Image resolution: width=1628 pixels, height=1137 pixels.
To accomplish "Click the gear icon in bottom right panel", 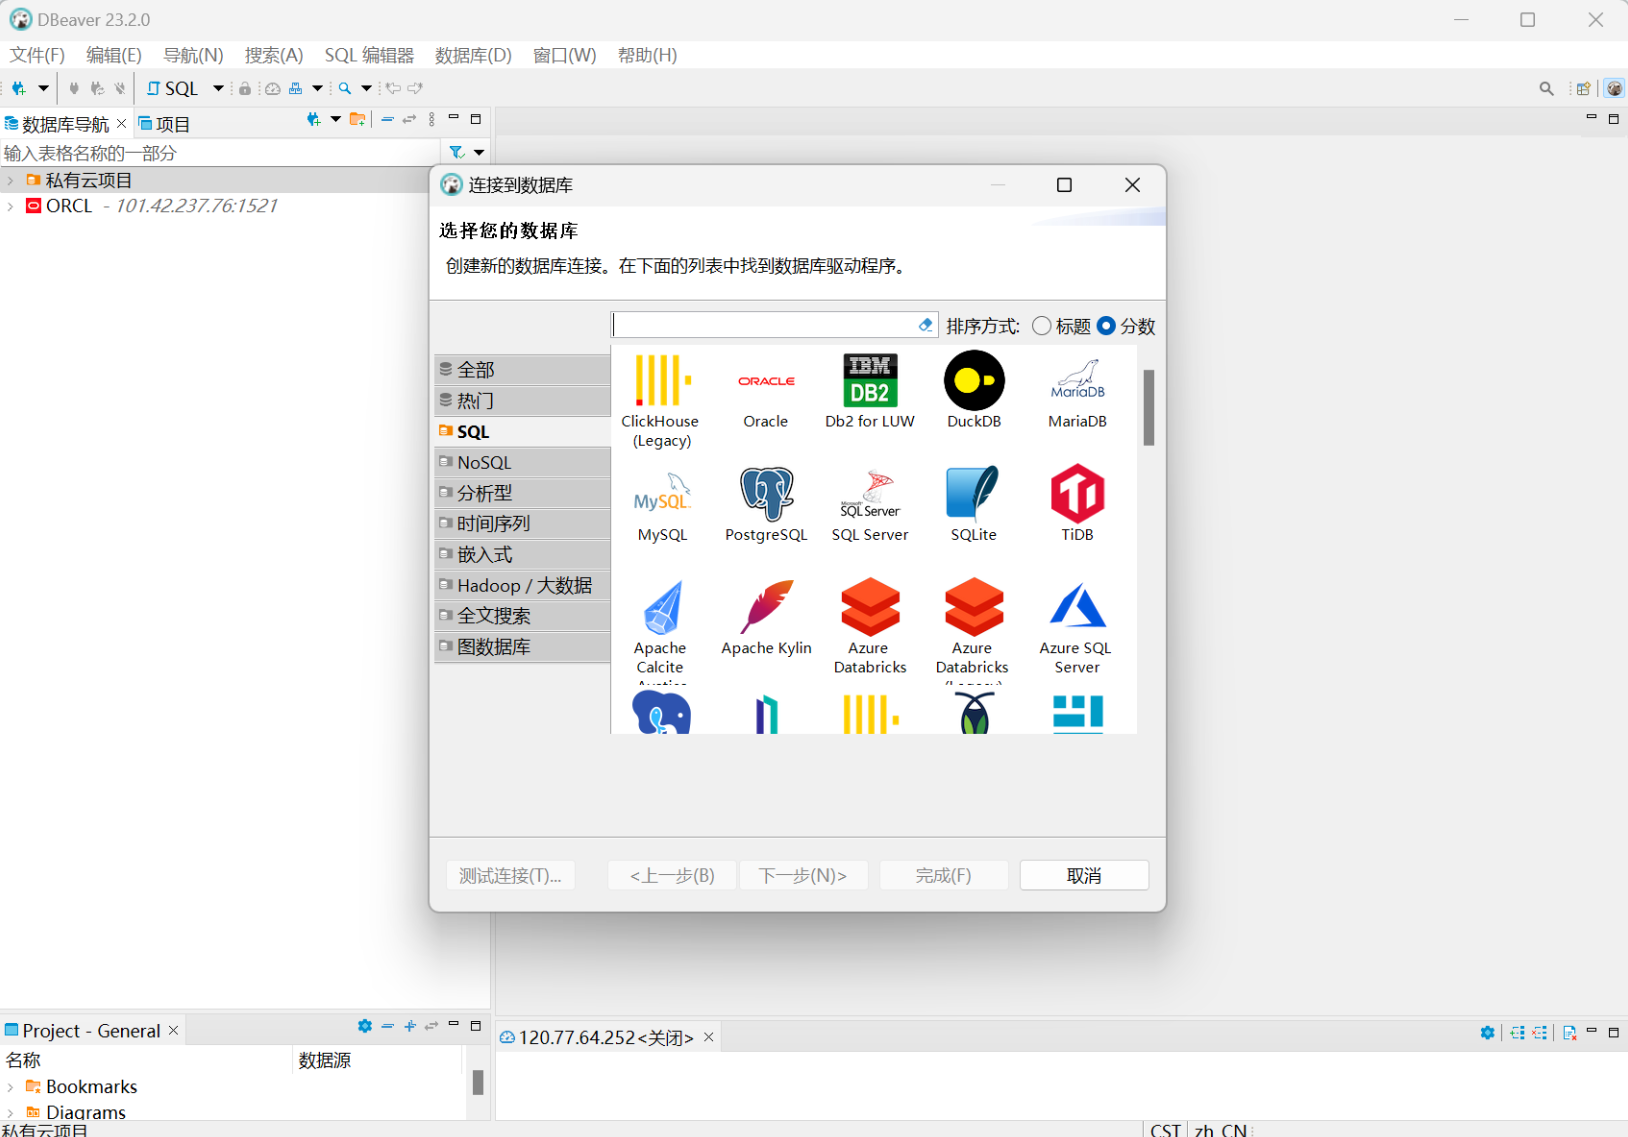I will (x=1488, y=1033).
